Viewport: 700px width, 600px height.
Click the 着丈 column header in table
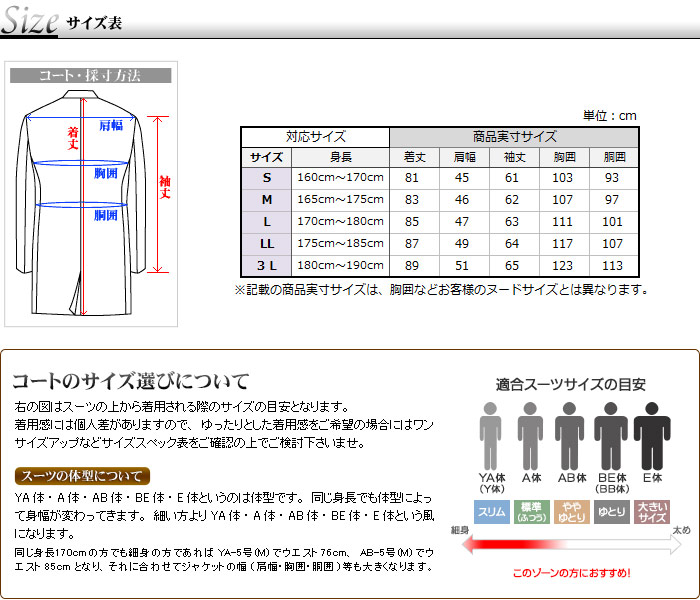415,157
